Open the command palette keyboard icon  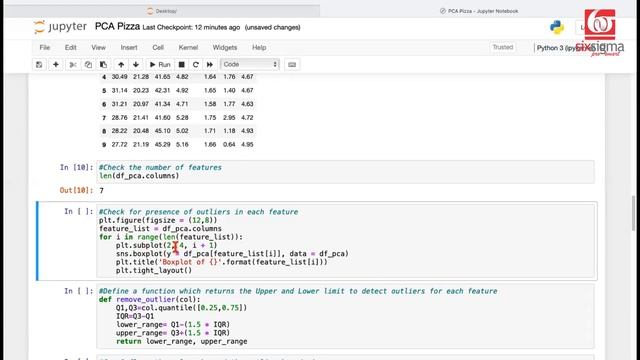(x=292, y=64)
